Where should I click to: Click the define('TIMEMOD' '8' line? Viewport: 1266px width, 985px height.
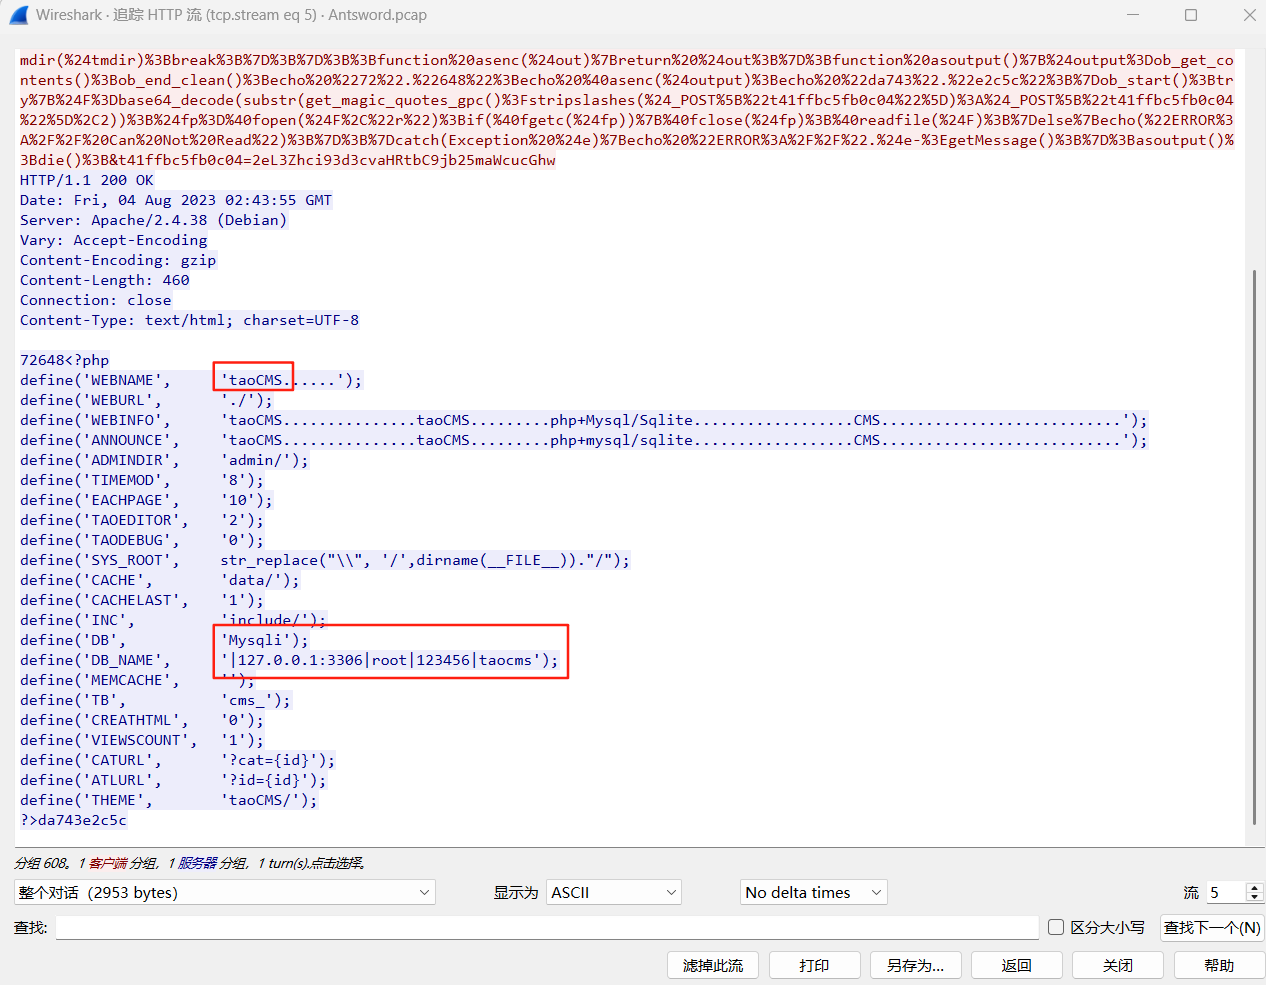[142, 480]
